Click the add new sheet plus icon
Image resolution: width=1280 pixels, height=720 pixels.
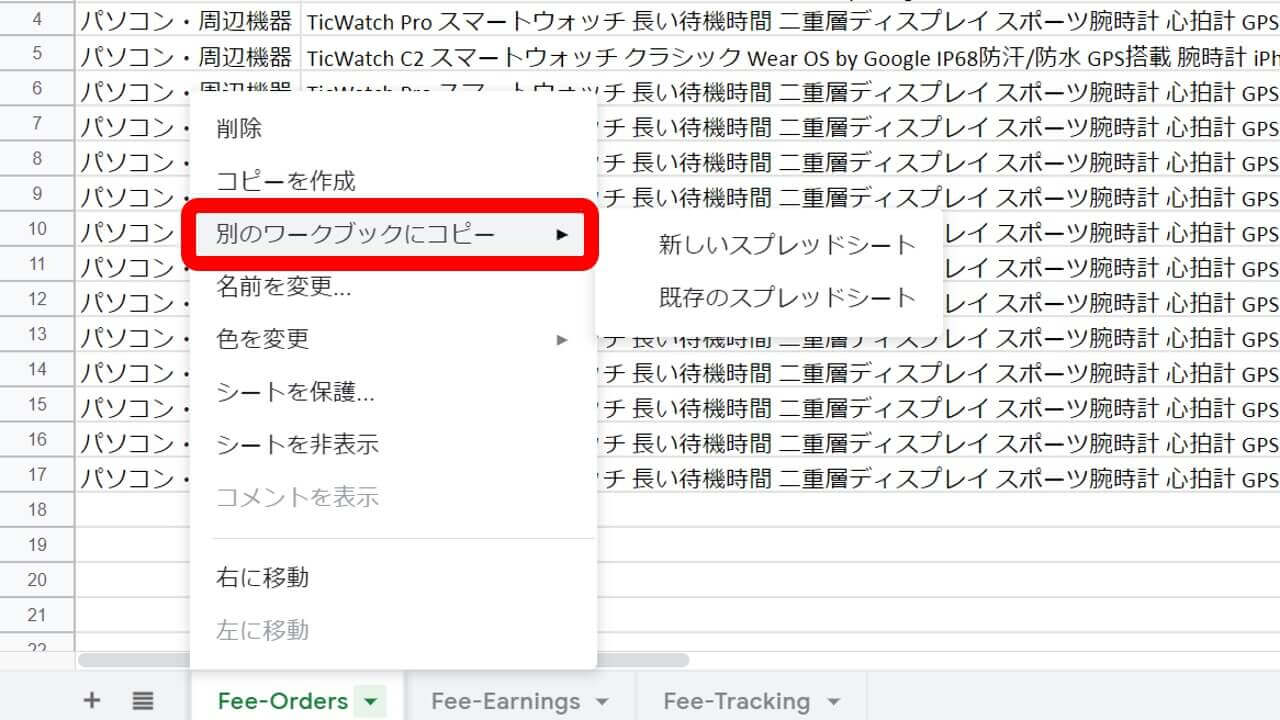(x=91, y=700)
